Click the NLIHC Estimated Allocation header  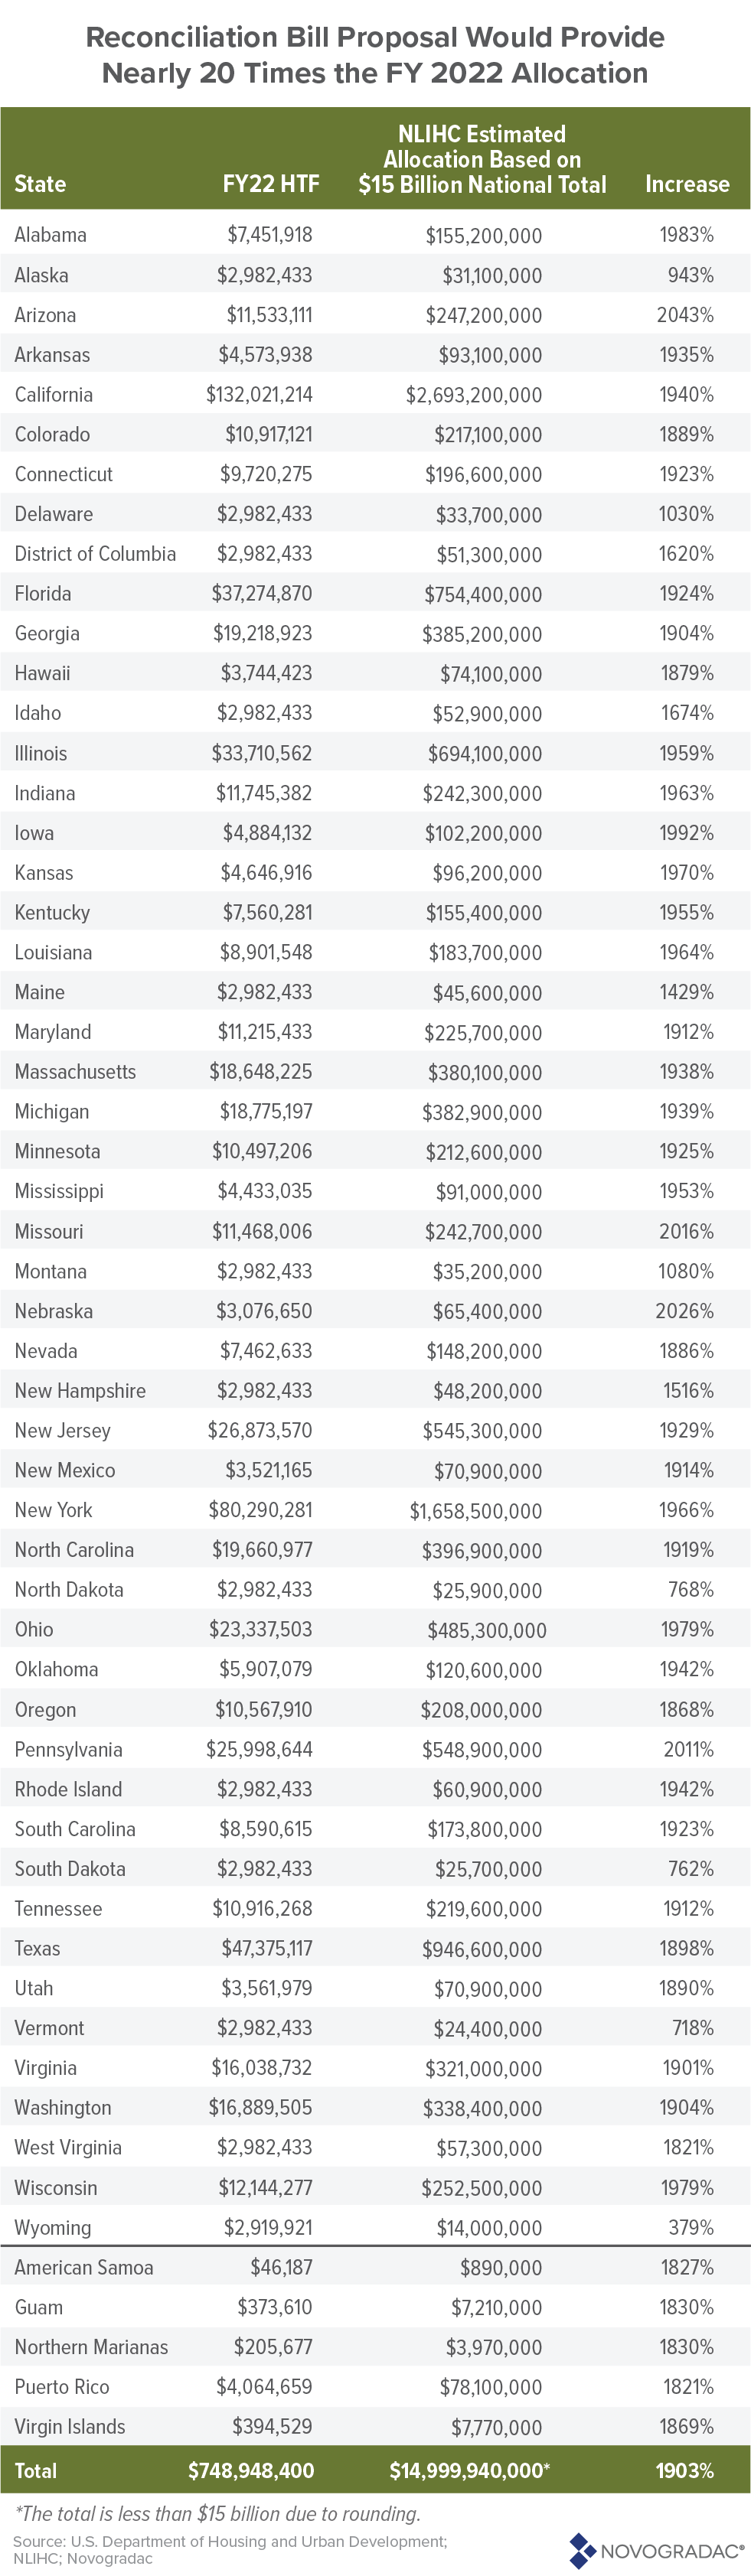pyautogui.click(x=482, y=159)
